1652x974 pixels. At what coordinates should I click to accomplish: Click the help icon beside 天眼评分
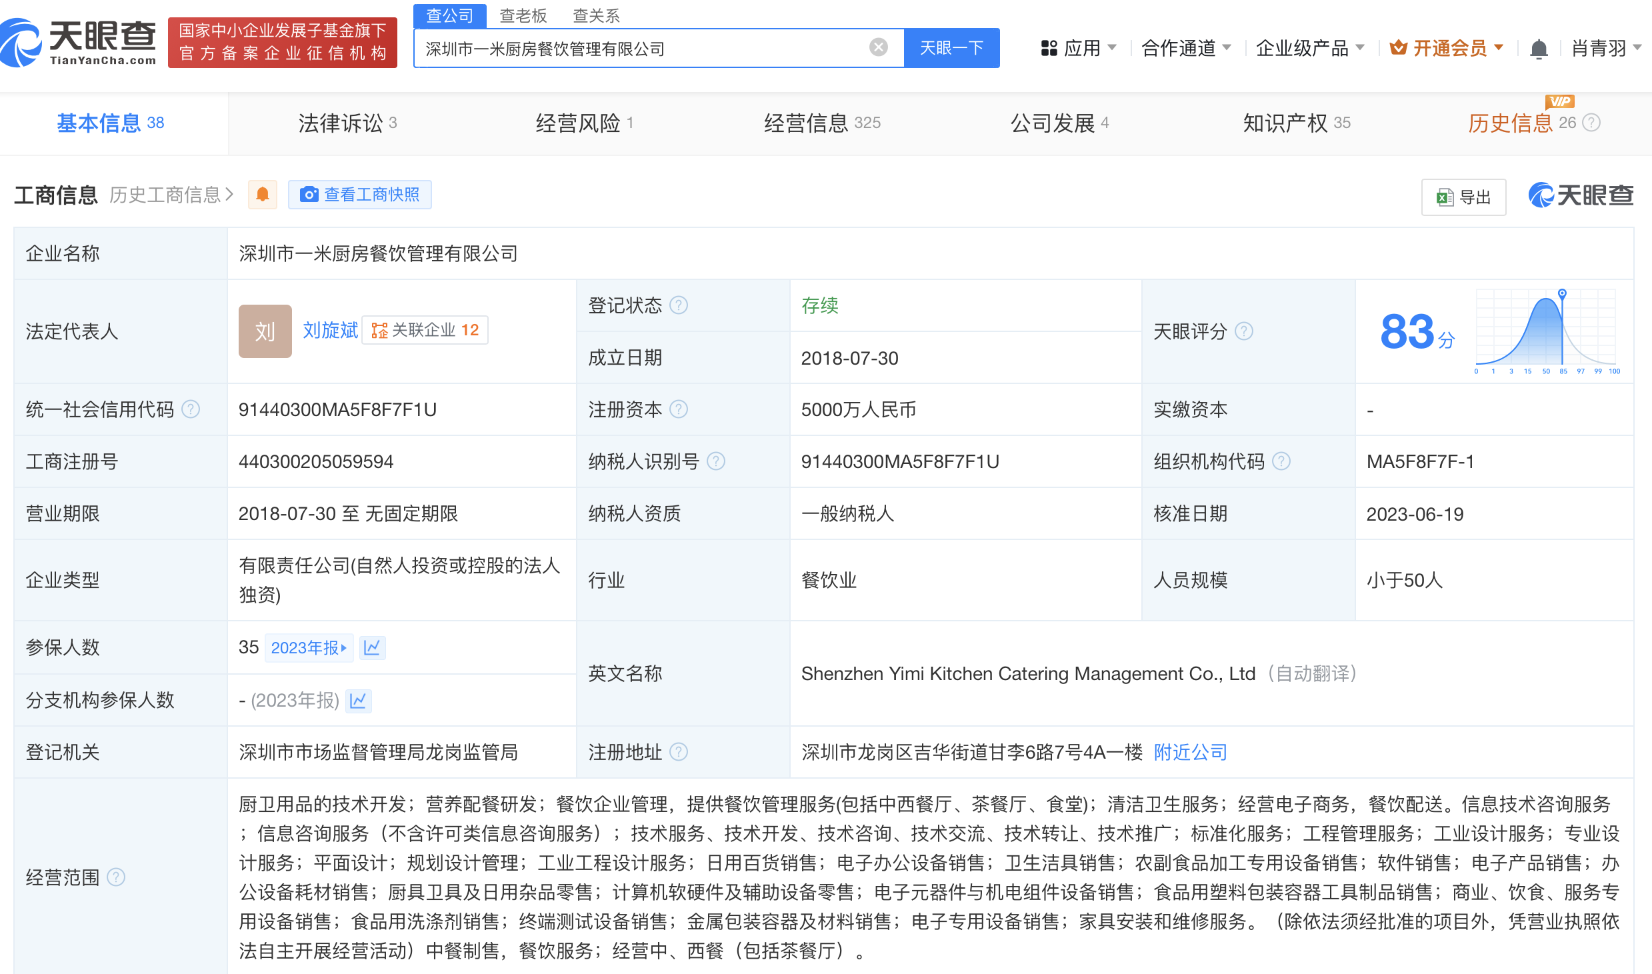[1244, 331]
